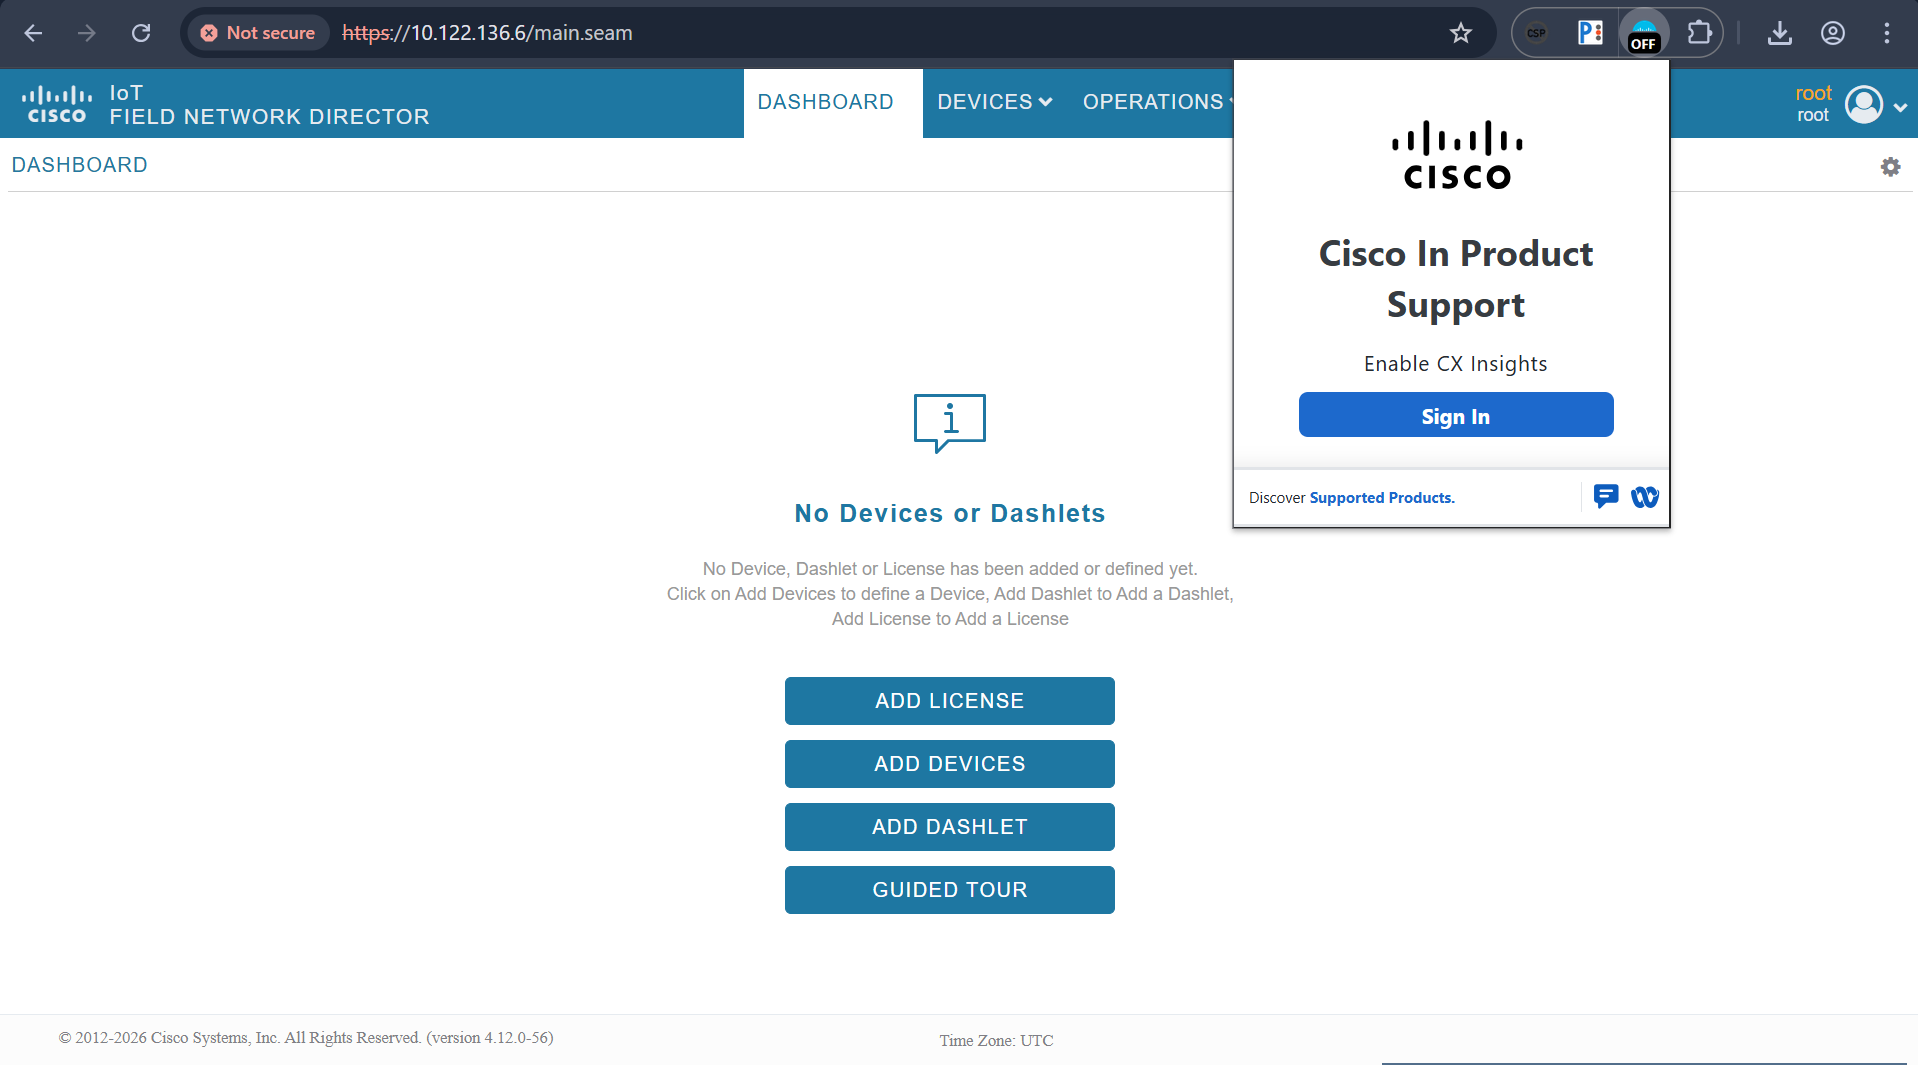Open the browser extensions puzzle icon

pyautogui.click(x=1699, y=33)
